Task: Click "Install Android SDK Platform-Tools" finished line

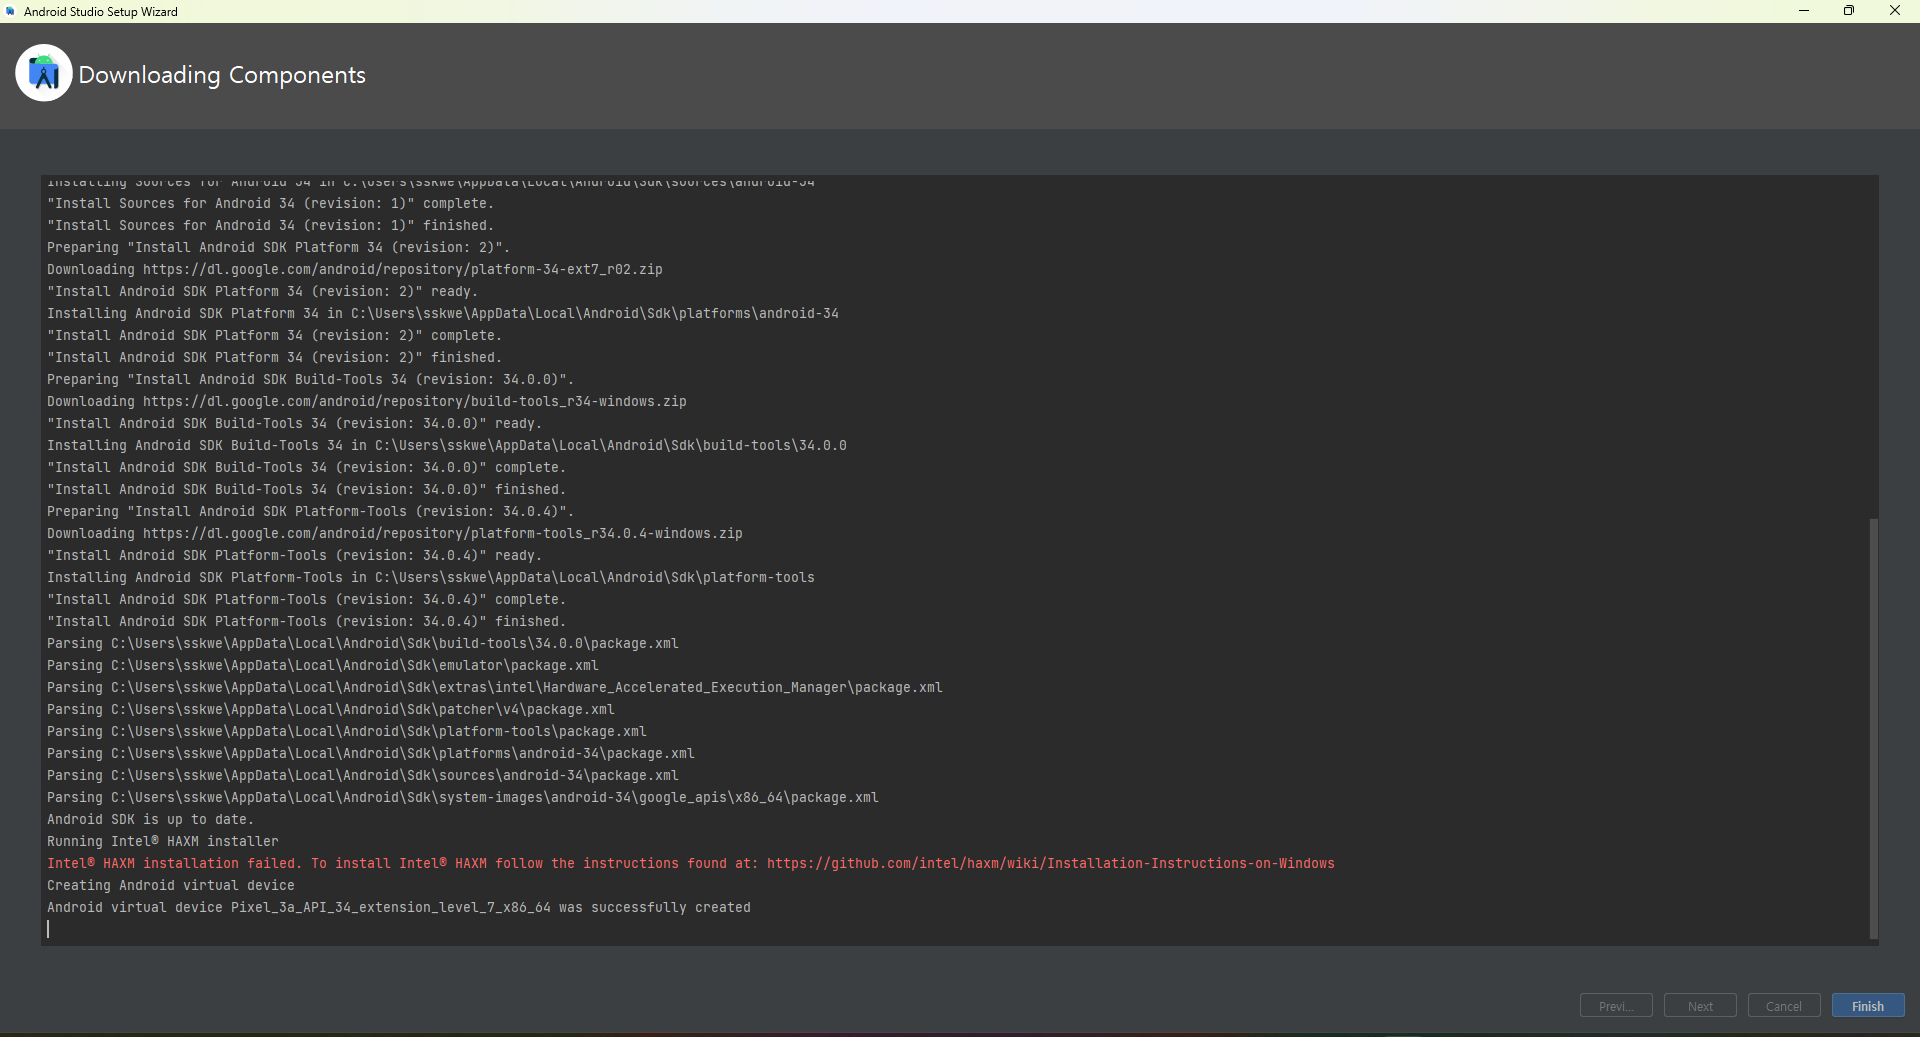Action: tap(307, 621)
